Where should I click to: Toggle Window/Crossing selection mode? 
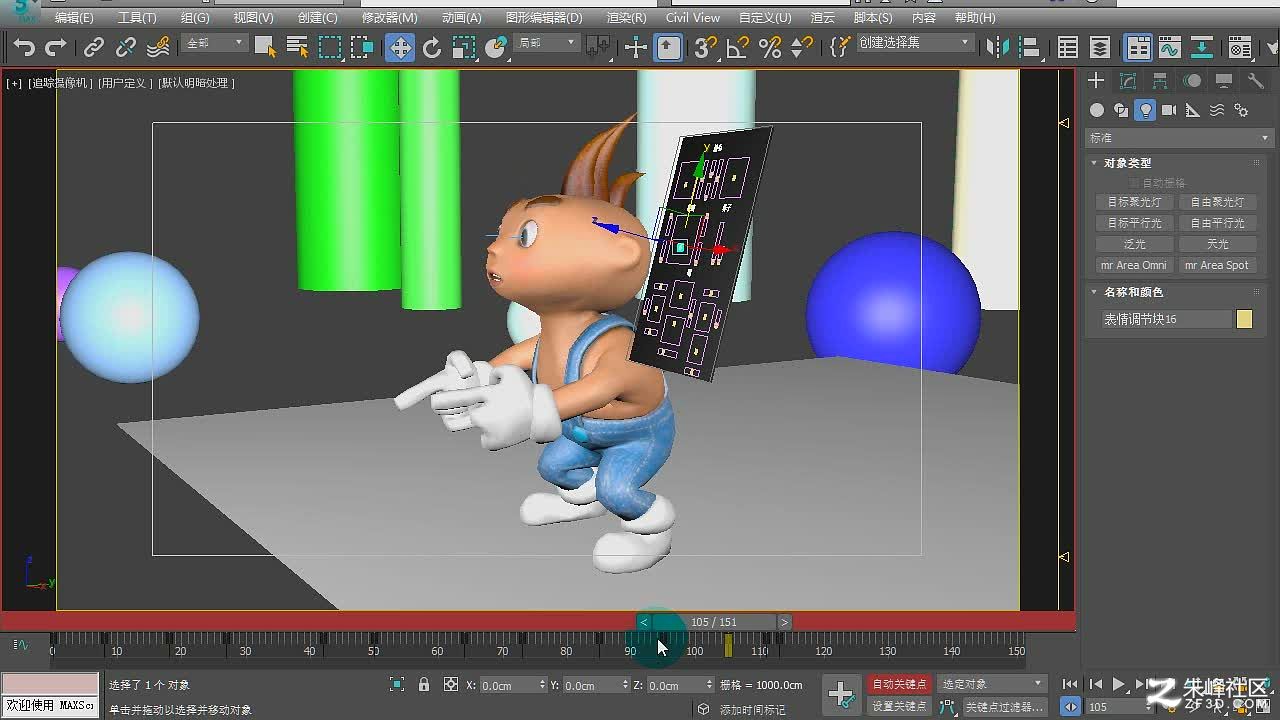362,47
